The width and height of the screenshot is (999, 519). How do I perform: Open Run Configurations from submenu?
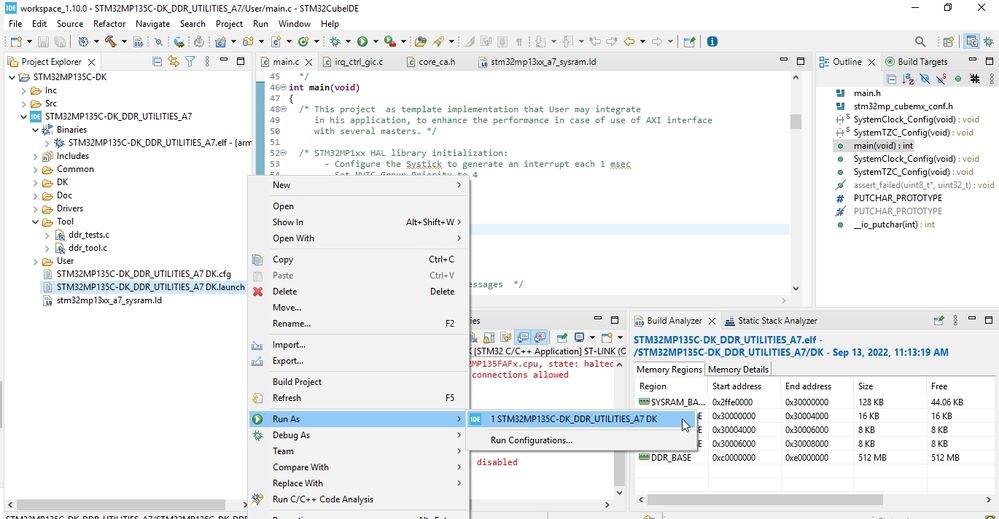[x=581, y=440]
